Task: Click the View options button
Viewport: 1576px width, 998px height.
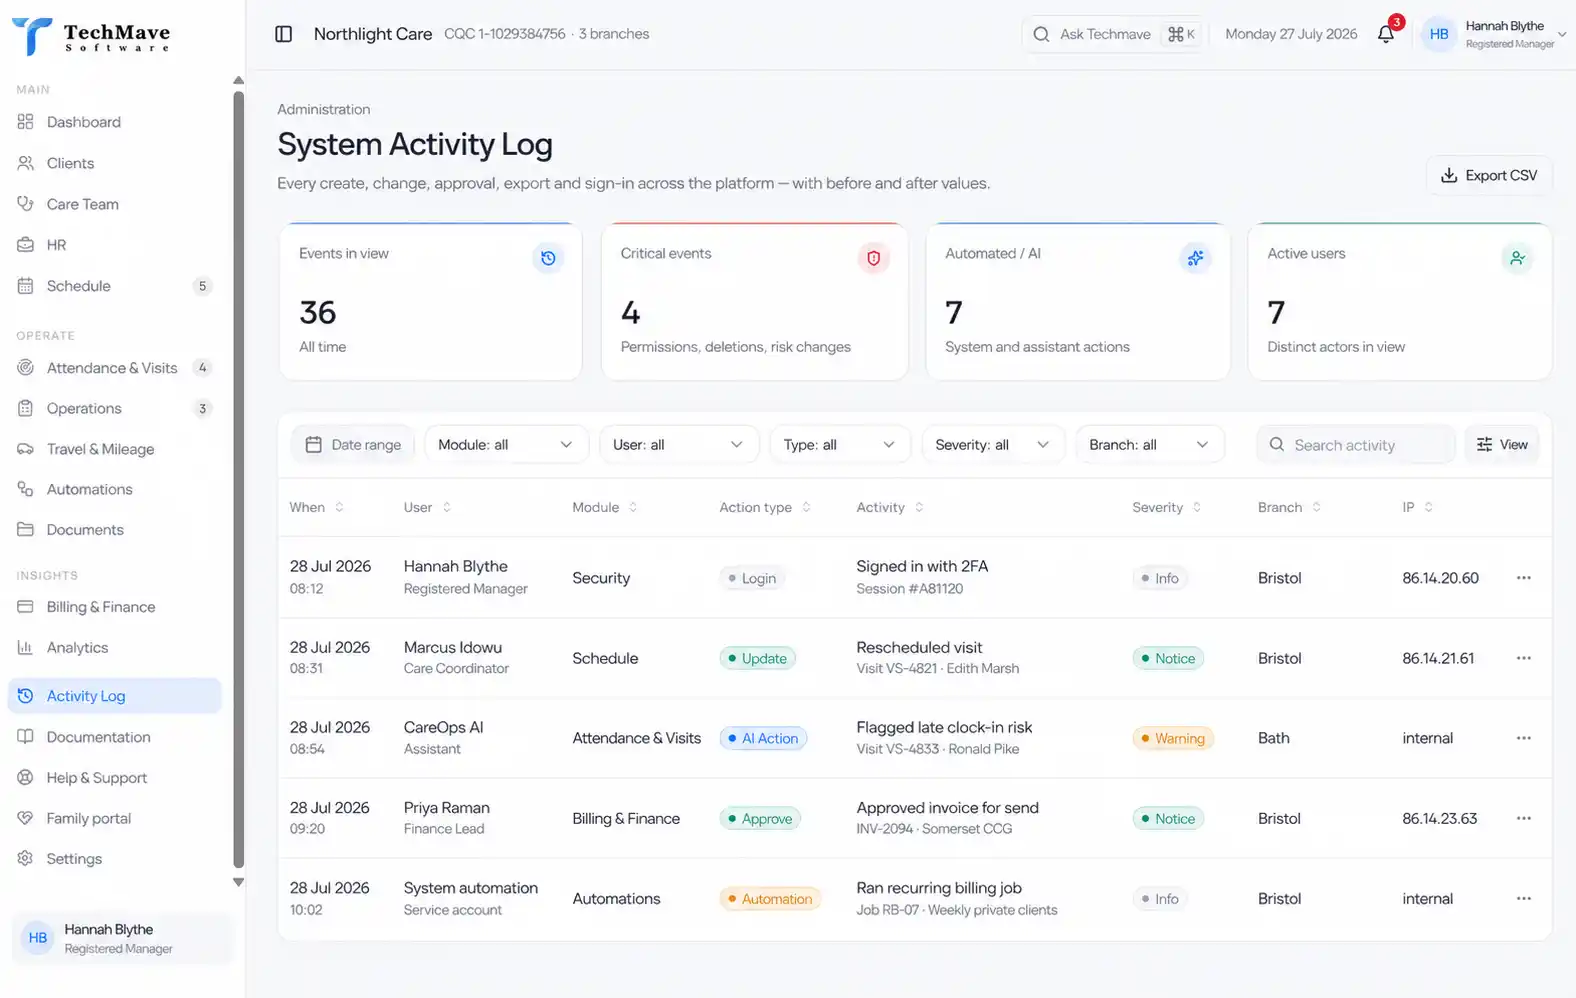Action: pyautogui.click(x=1502, y=445)
